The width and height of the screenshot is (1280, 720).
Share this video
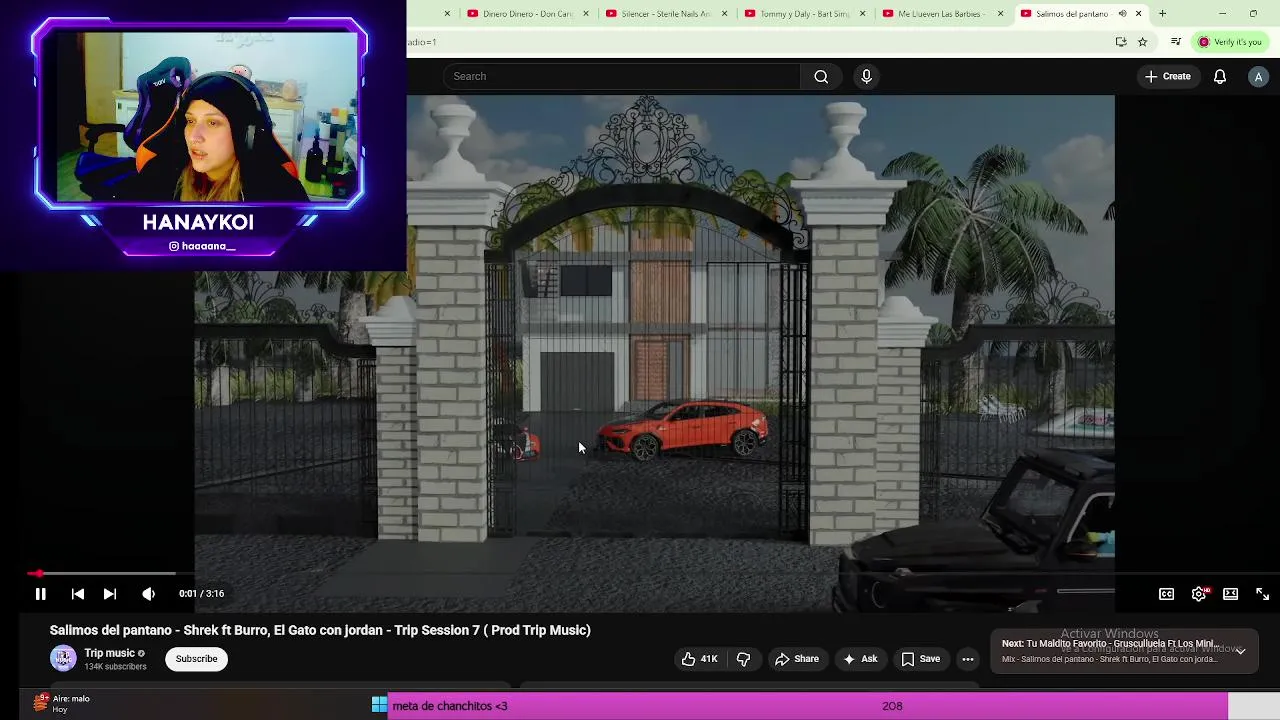[797, 659]
